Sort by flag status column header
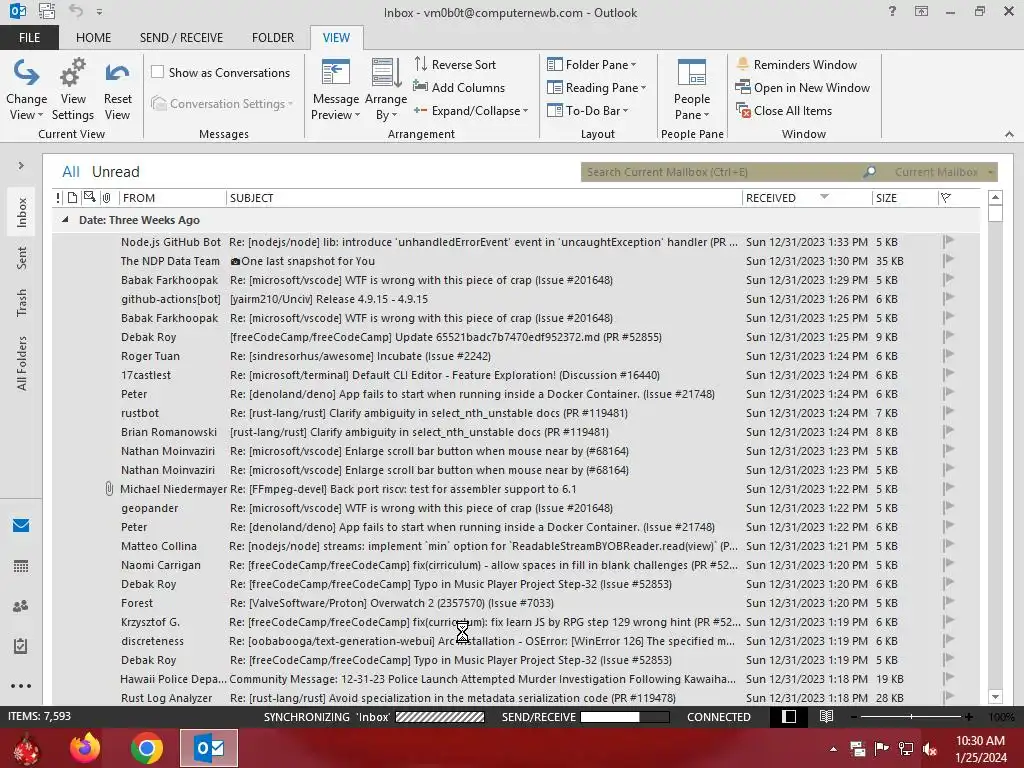This screenshot has width=1024, height=768. click(x=946, y=198)
